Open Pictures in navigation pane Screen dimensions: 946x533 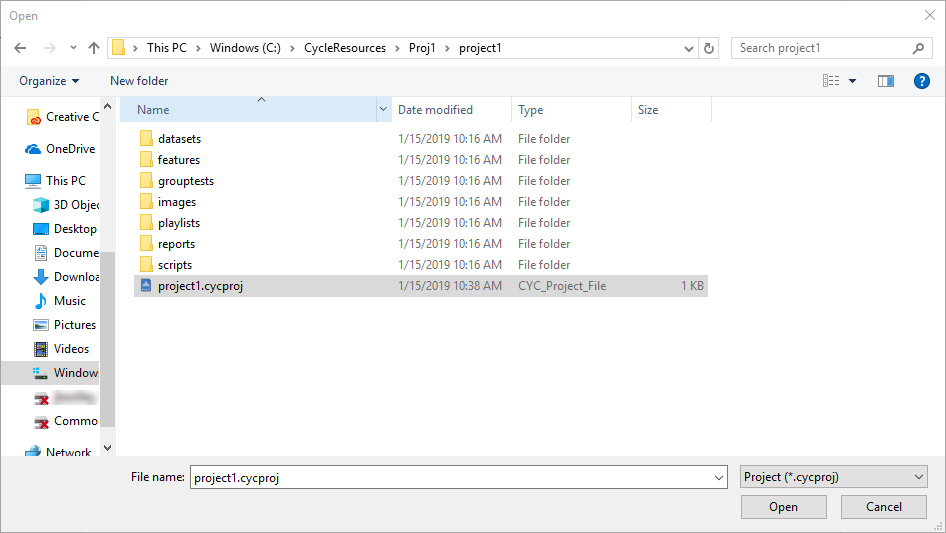coord(65,325)
